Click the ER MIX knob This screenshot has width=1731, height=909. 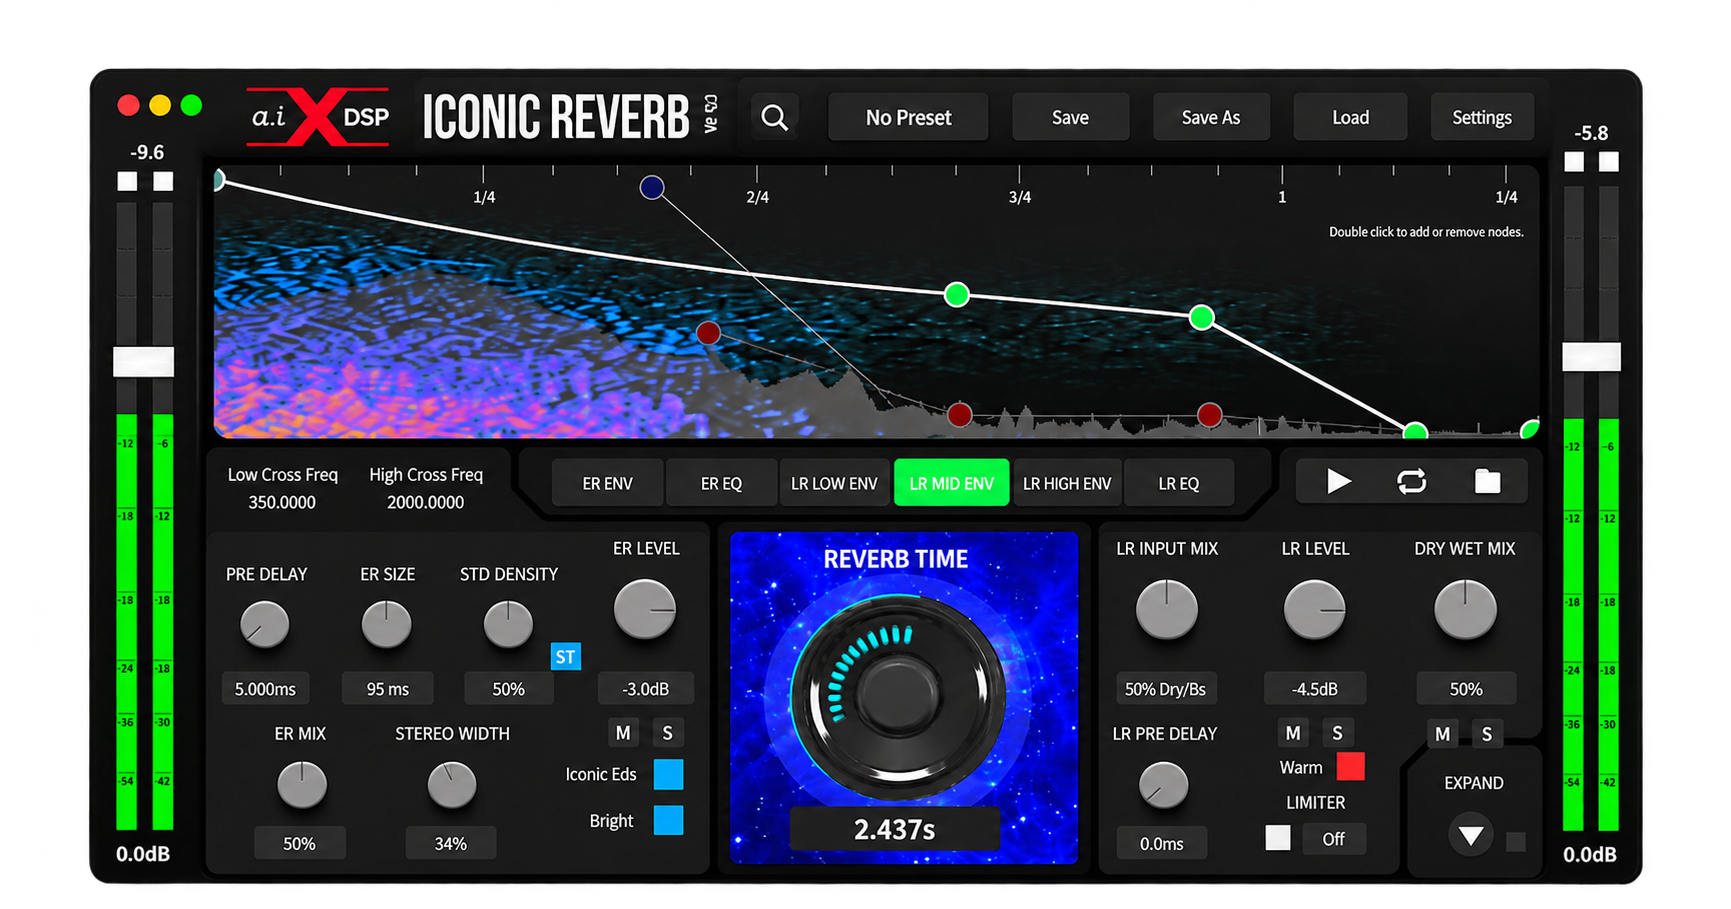[x=301, y=785]
